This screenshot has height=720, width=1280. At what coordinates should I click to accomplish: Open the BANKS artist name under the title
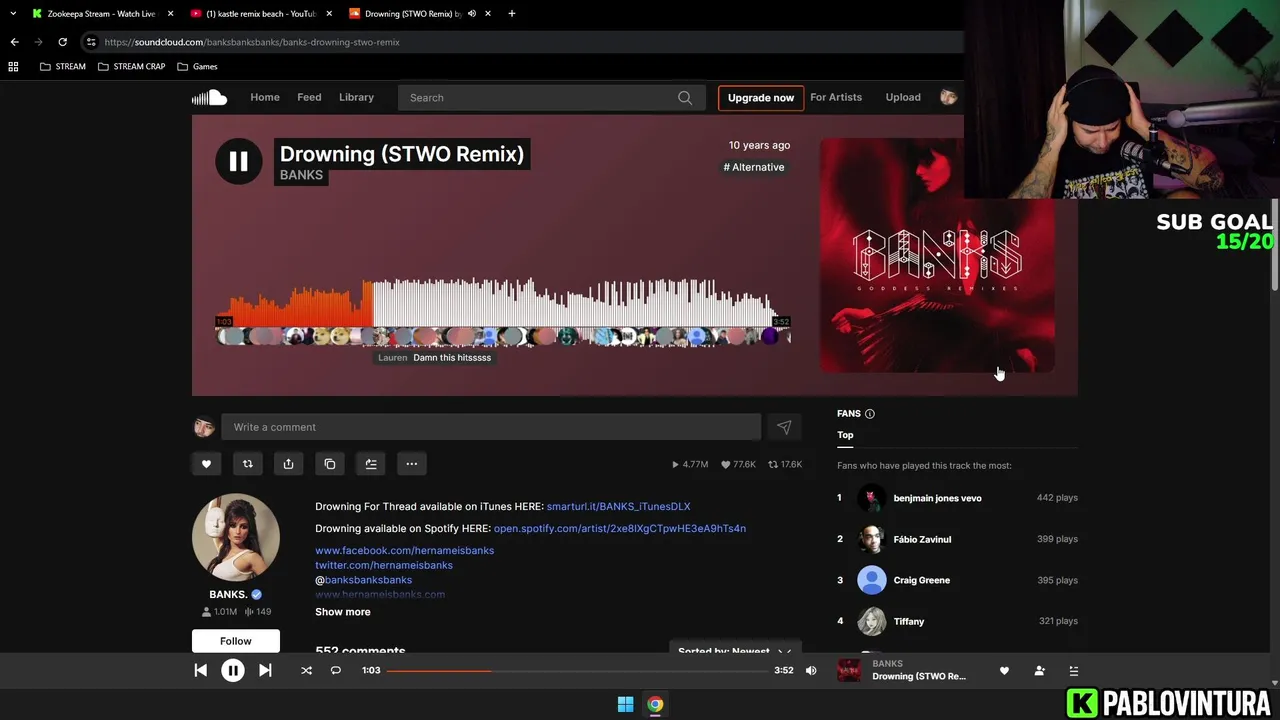pyautogui.click(x=301, y=175)
